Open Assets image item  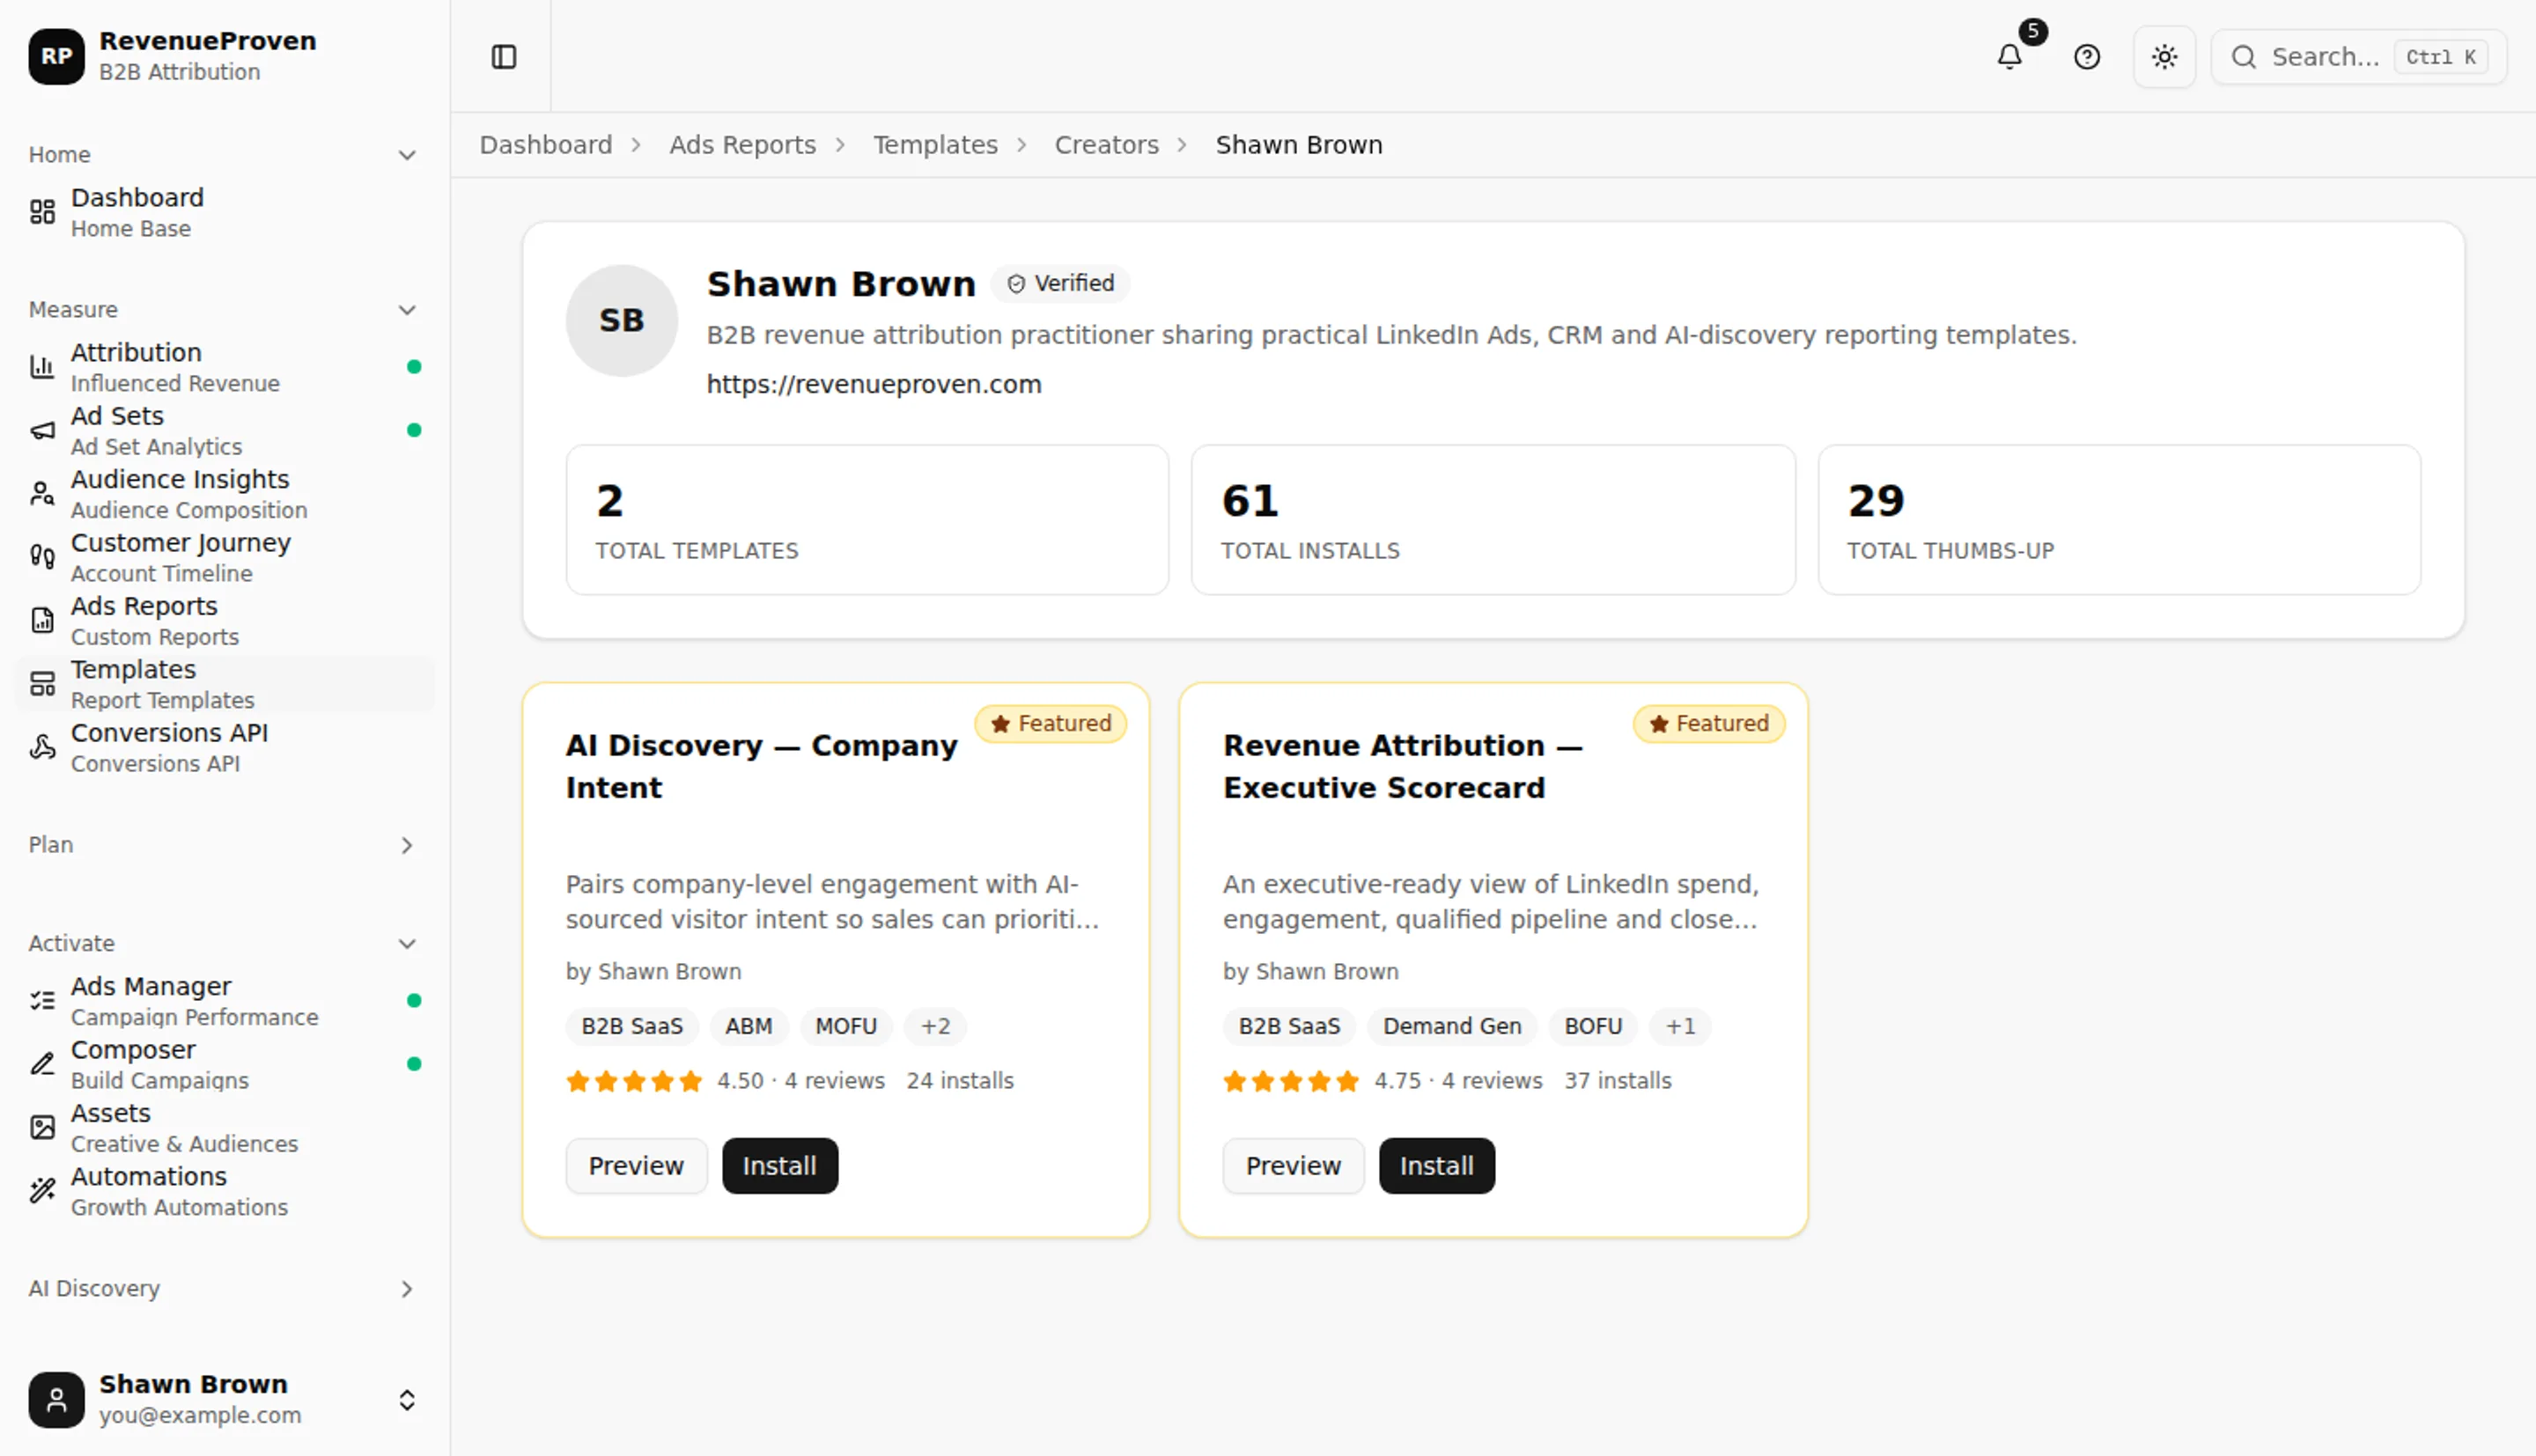(224, 1127)
